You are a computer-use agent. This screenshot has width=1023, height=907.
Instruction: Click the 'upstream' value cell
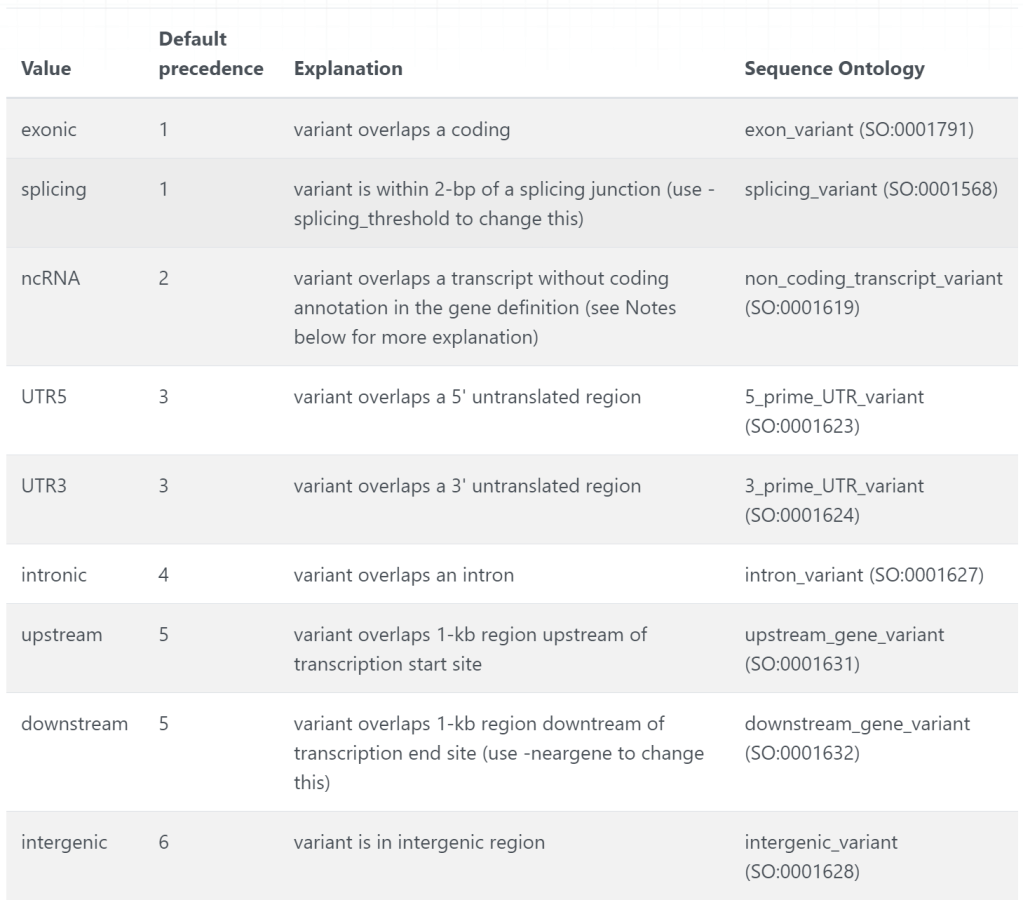pyautogui.click(x=61, y=635)
